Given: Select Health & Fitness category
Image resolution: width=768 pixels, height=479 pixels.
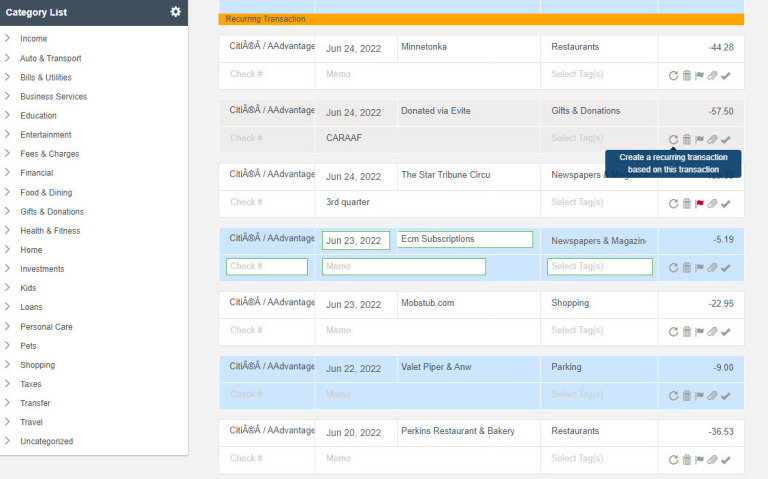Looking at the screenshot, I should [50, 231].
